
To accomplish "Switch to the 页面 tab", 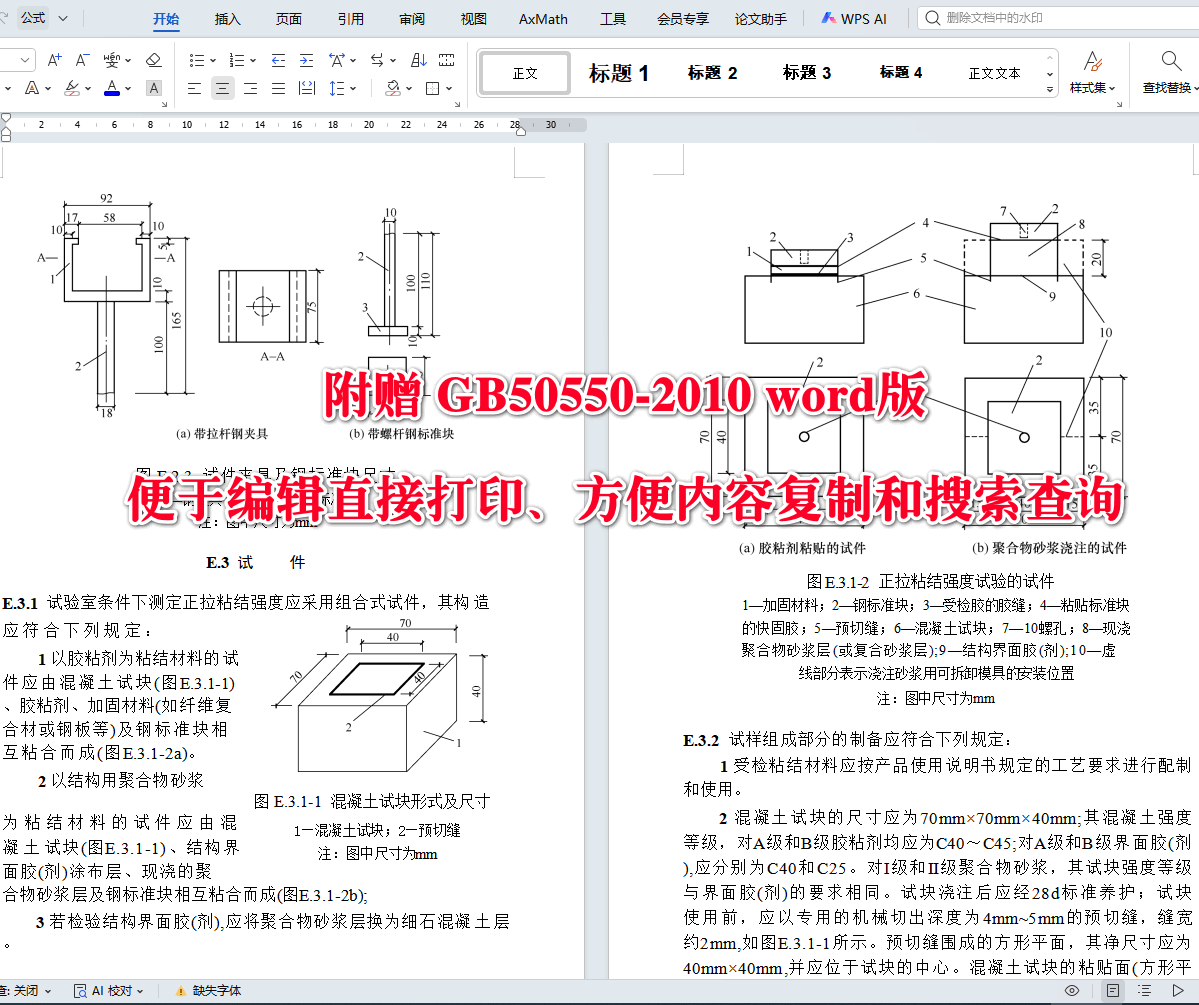I will point(289,18).
